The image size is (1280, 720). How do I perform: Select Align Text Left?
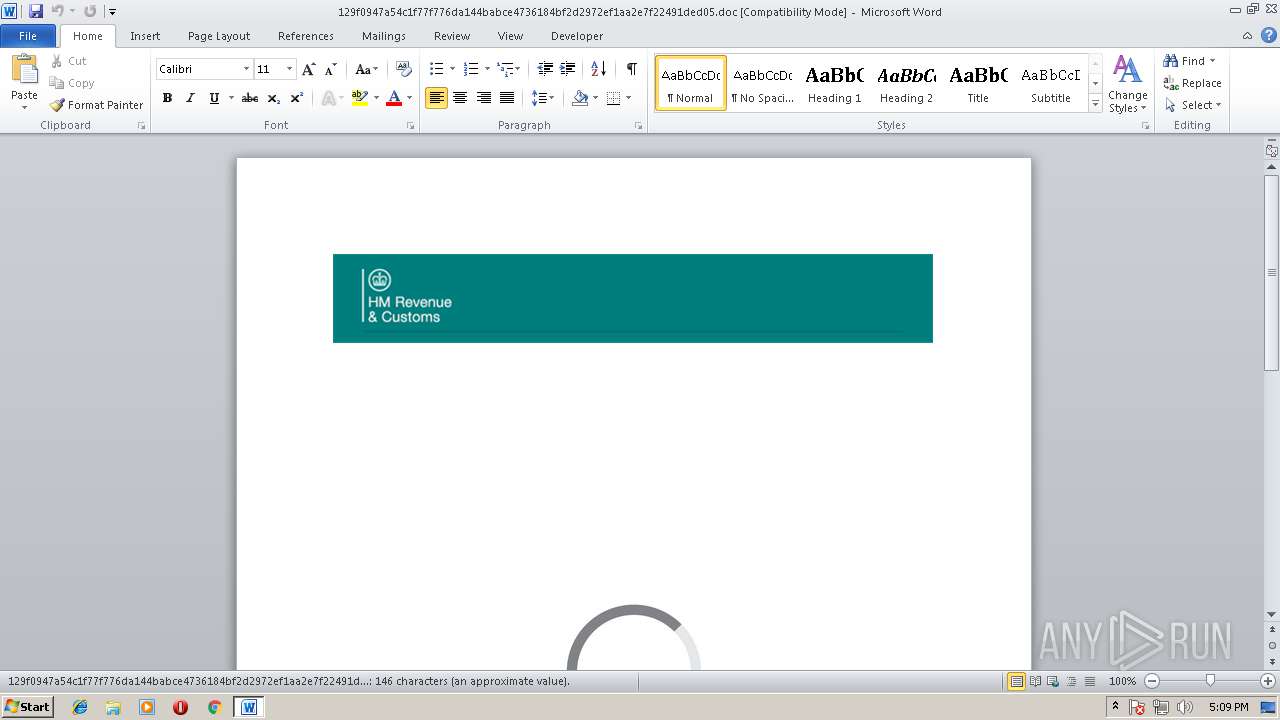tap(436, 98)
